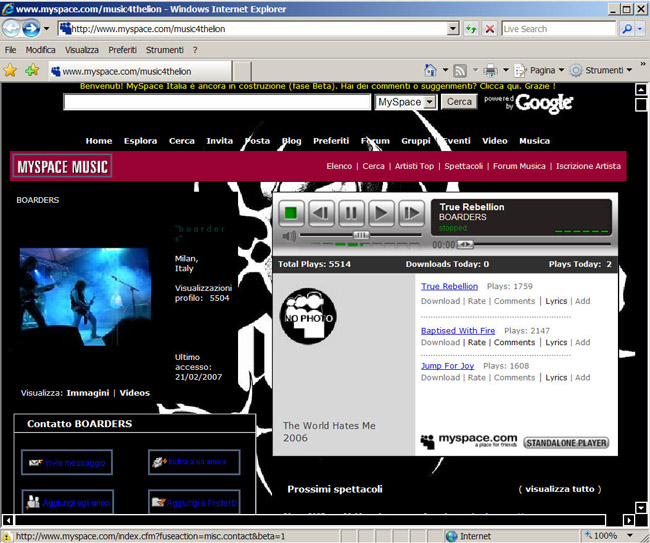
Task: Refresh the page with the green arrows icon
Action: [471, 29]
